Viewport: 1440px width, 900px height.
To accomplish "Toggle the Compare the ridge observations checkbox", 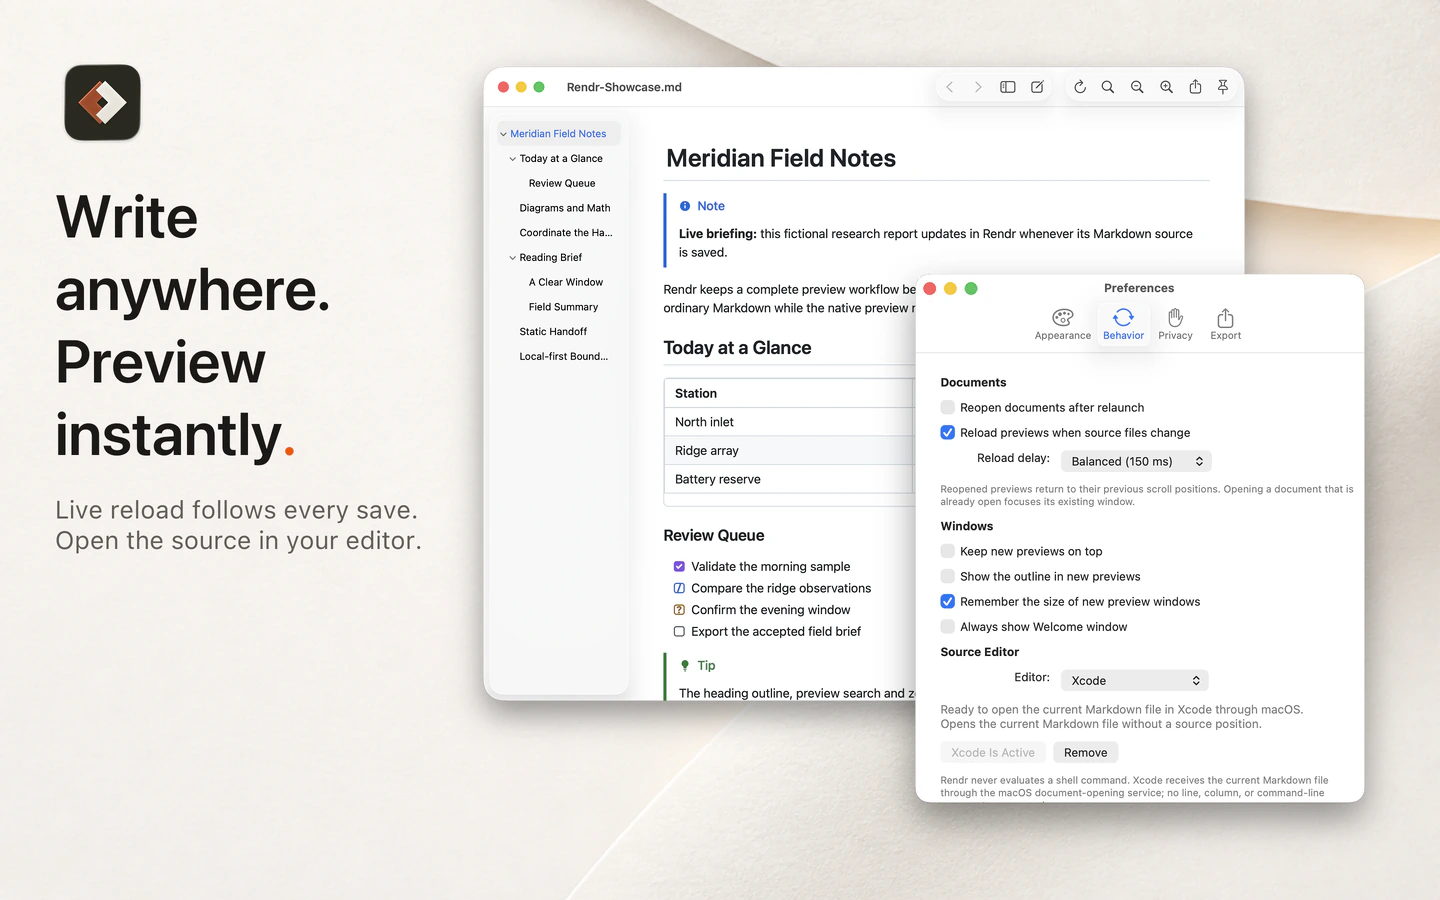I will coord(679,588).
